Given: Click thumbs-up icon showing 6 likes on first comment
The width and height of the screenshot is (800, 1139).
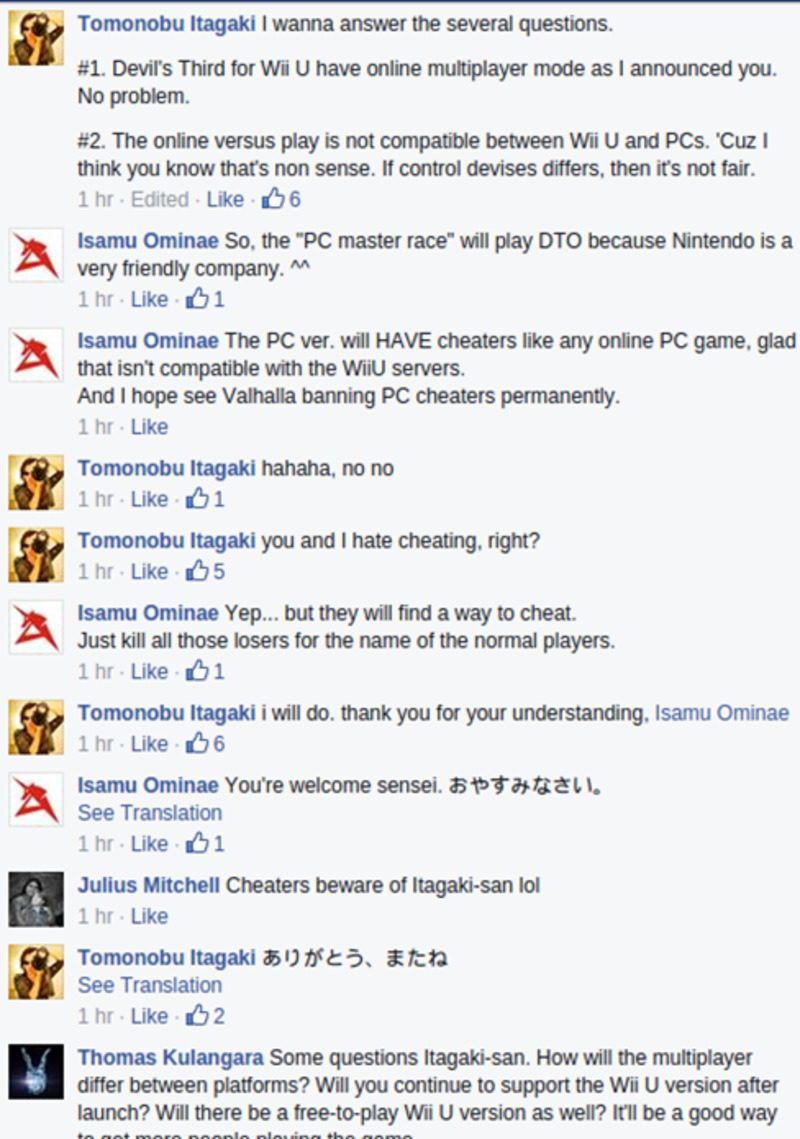Looking at the screenshot, I should coord(274,198).
